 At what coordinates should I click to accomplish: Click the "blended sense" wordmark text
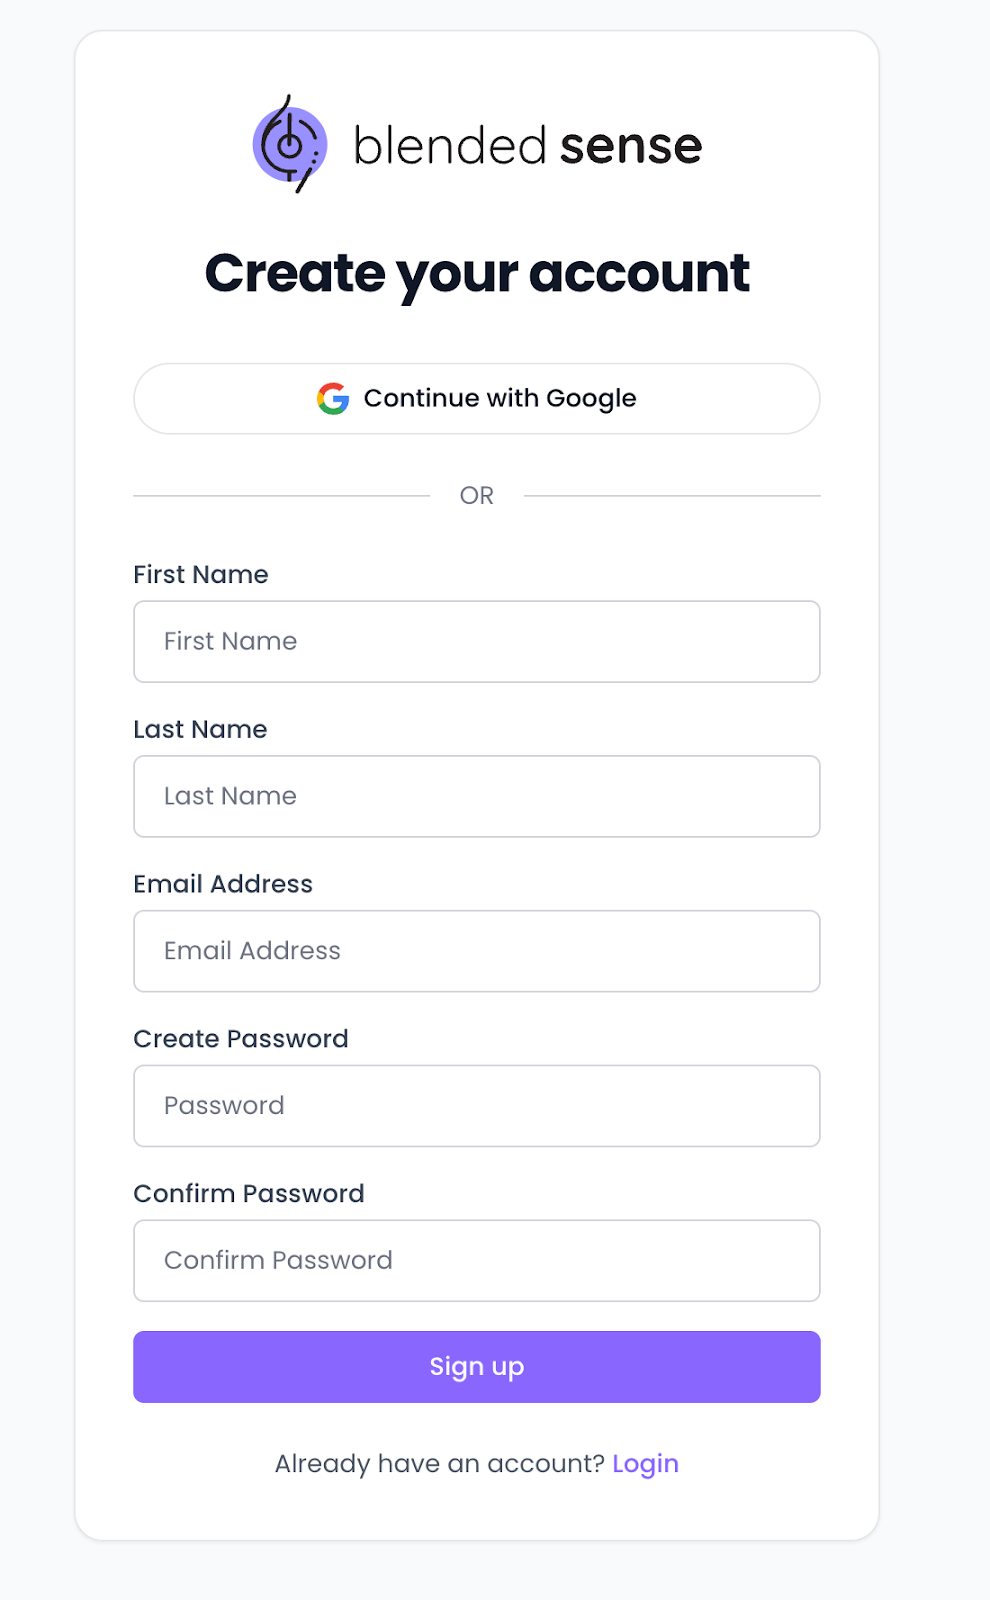tap(527, 146)
